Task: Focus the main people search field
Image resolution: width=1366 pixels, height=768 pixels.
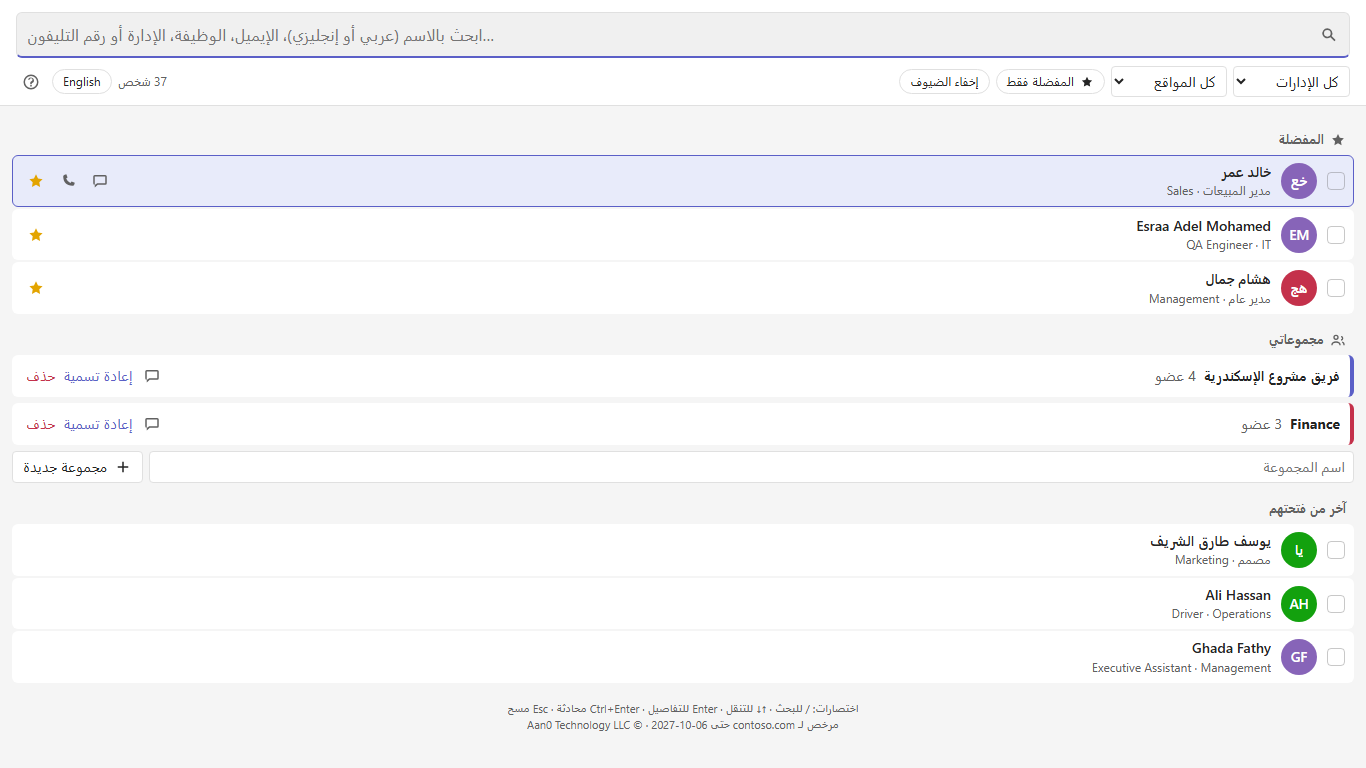Action: click(683, 35)
